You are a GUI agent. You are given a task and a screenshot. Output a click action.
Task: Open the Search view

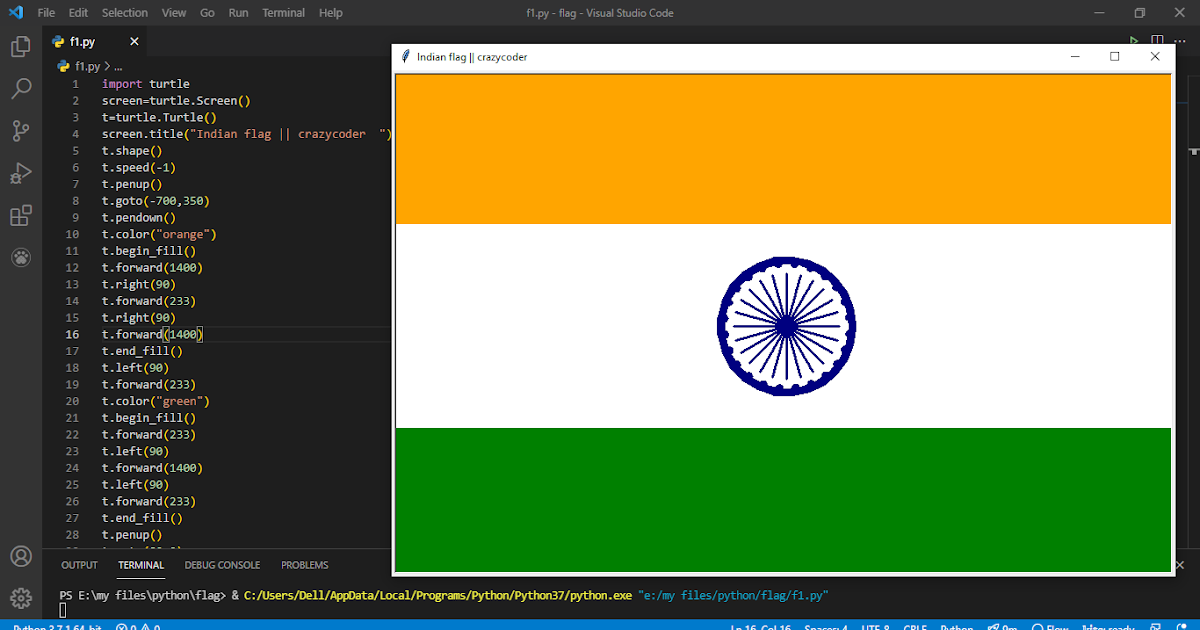click(21, 89)
